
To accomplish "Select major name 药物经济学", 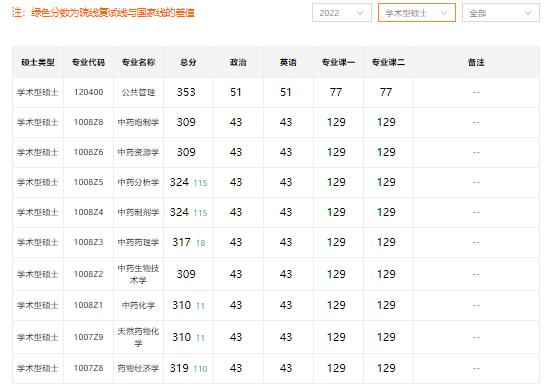I will pos(138,368).
